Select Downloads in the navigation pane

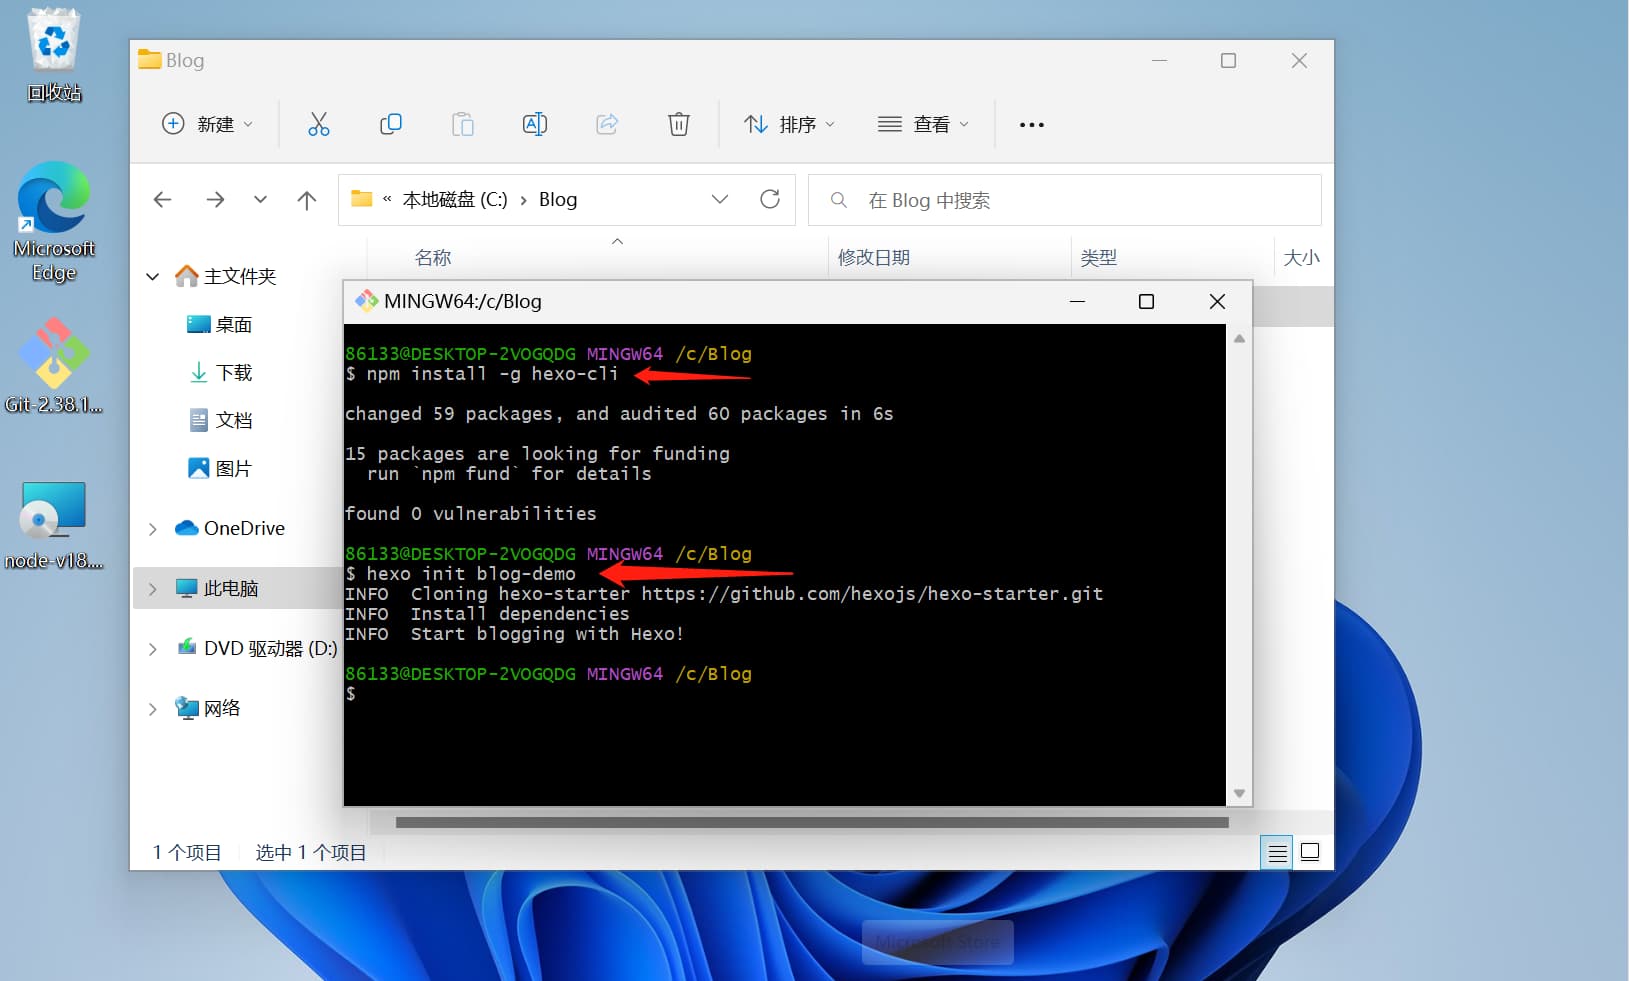[233, 373]
